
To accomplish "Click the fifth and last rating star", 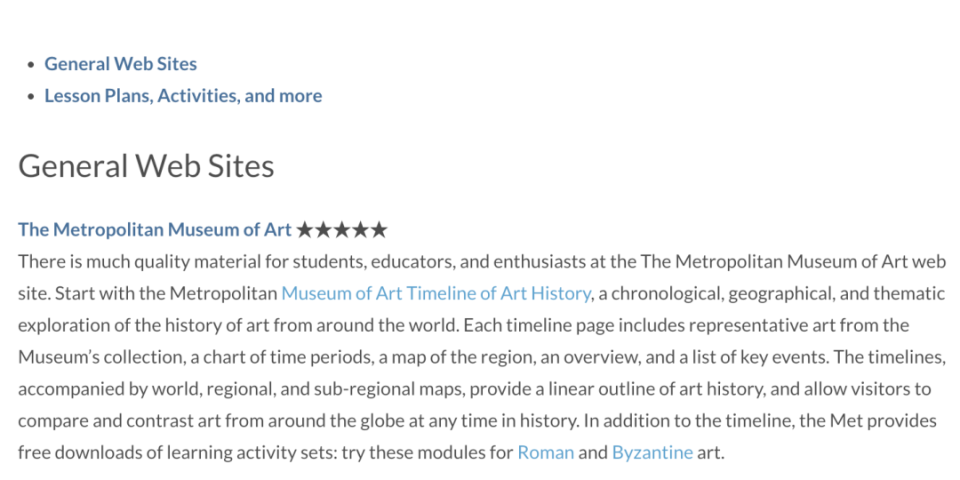I will [378, 230].
